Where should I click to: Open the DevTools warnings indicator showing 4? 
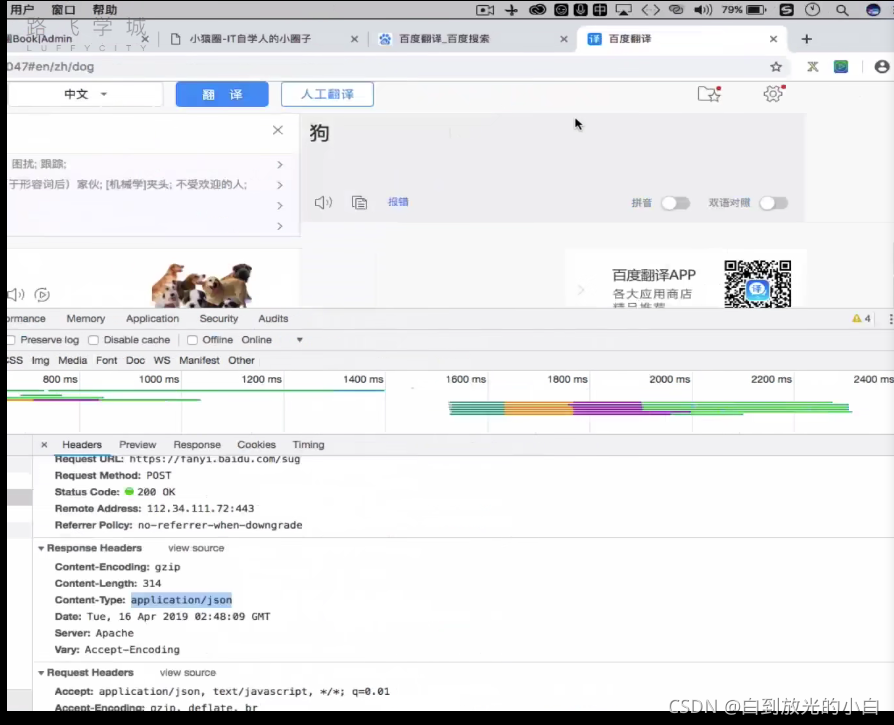[861, 319]
